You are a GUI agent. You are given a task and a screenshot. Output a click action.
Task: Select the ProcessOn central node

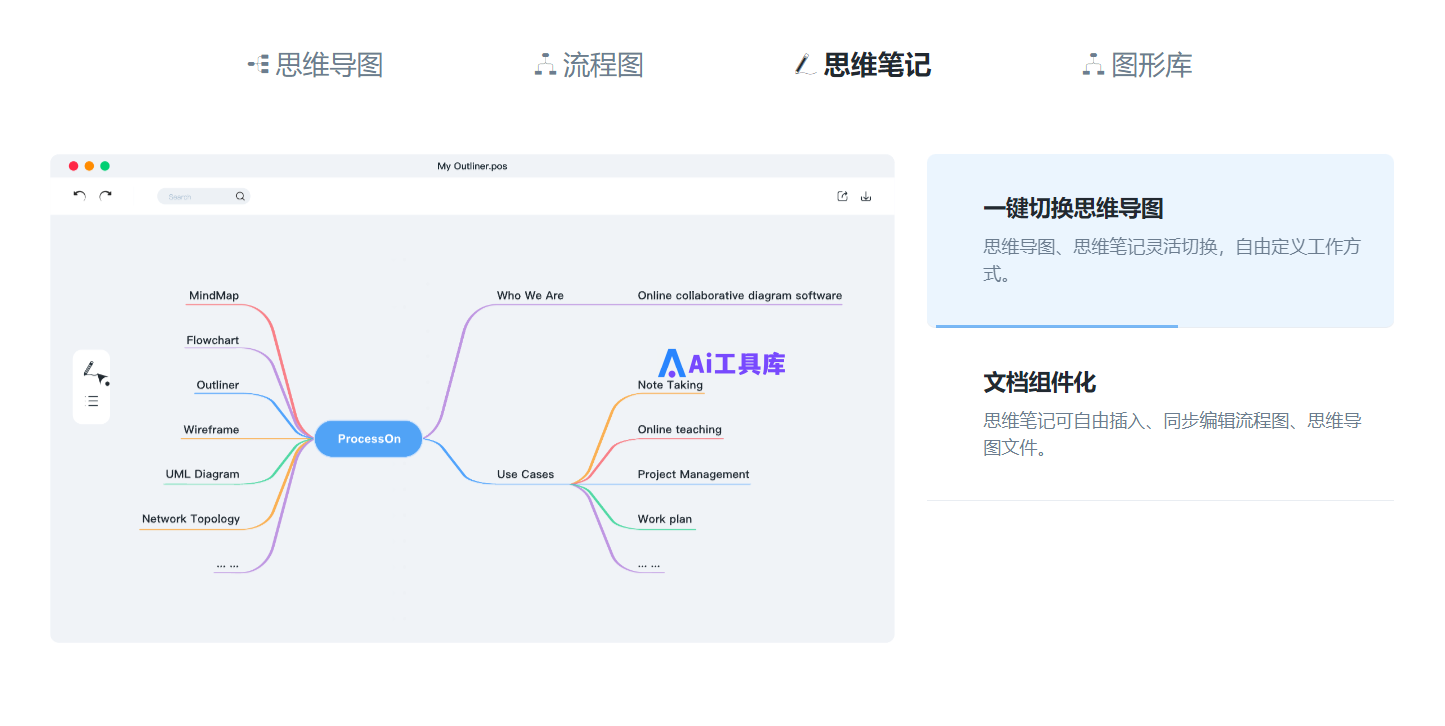(369, 439)
